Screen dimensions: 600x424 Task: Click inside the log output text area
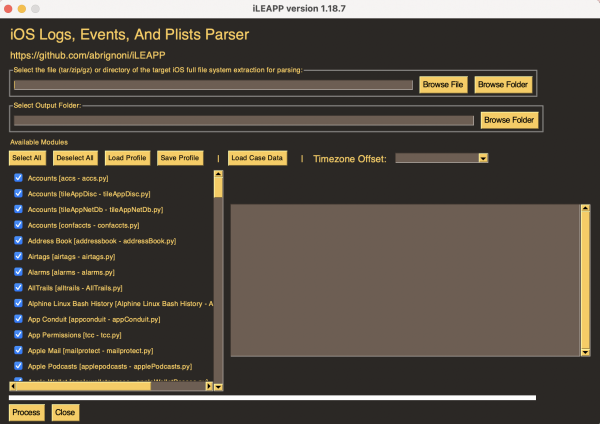[x=406, y=280]
